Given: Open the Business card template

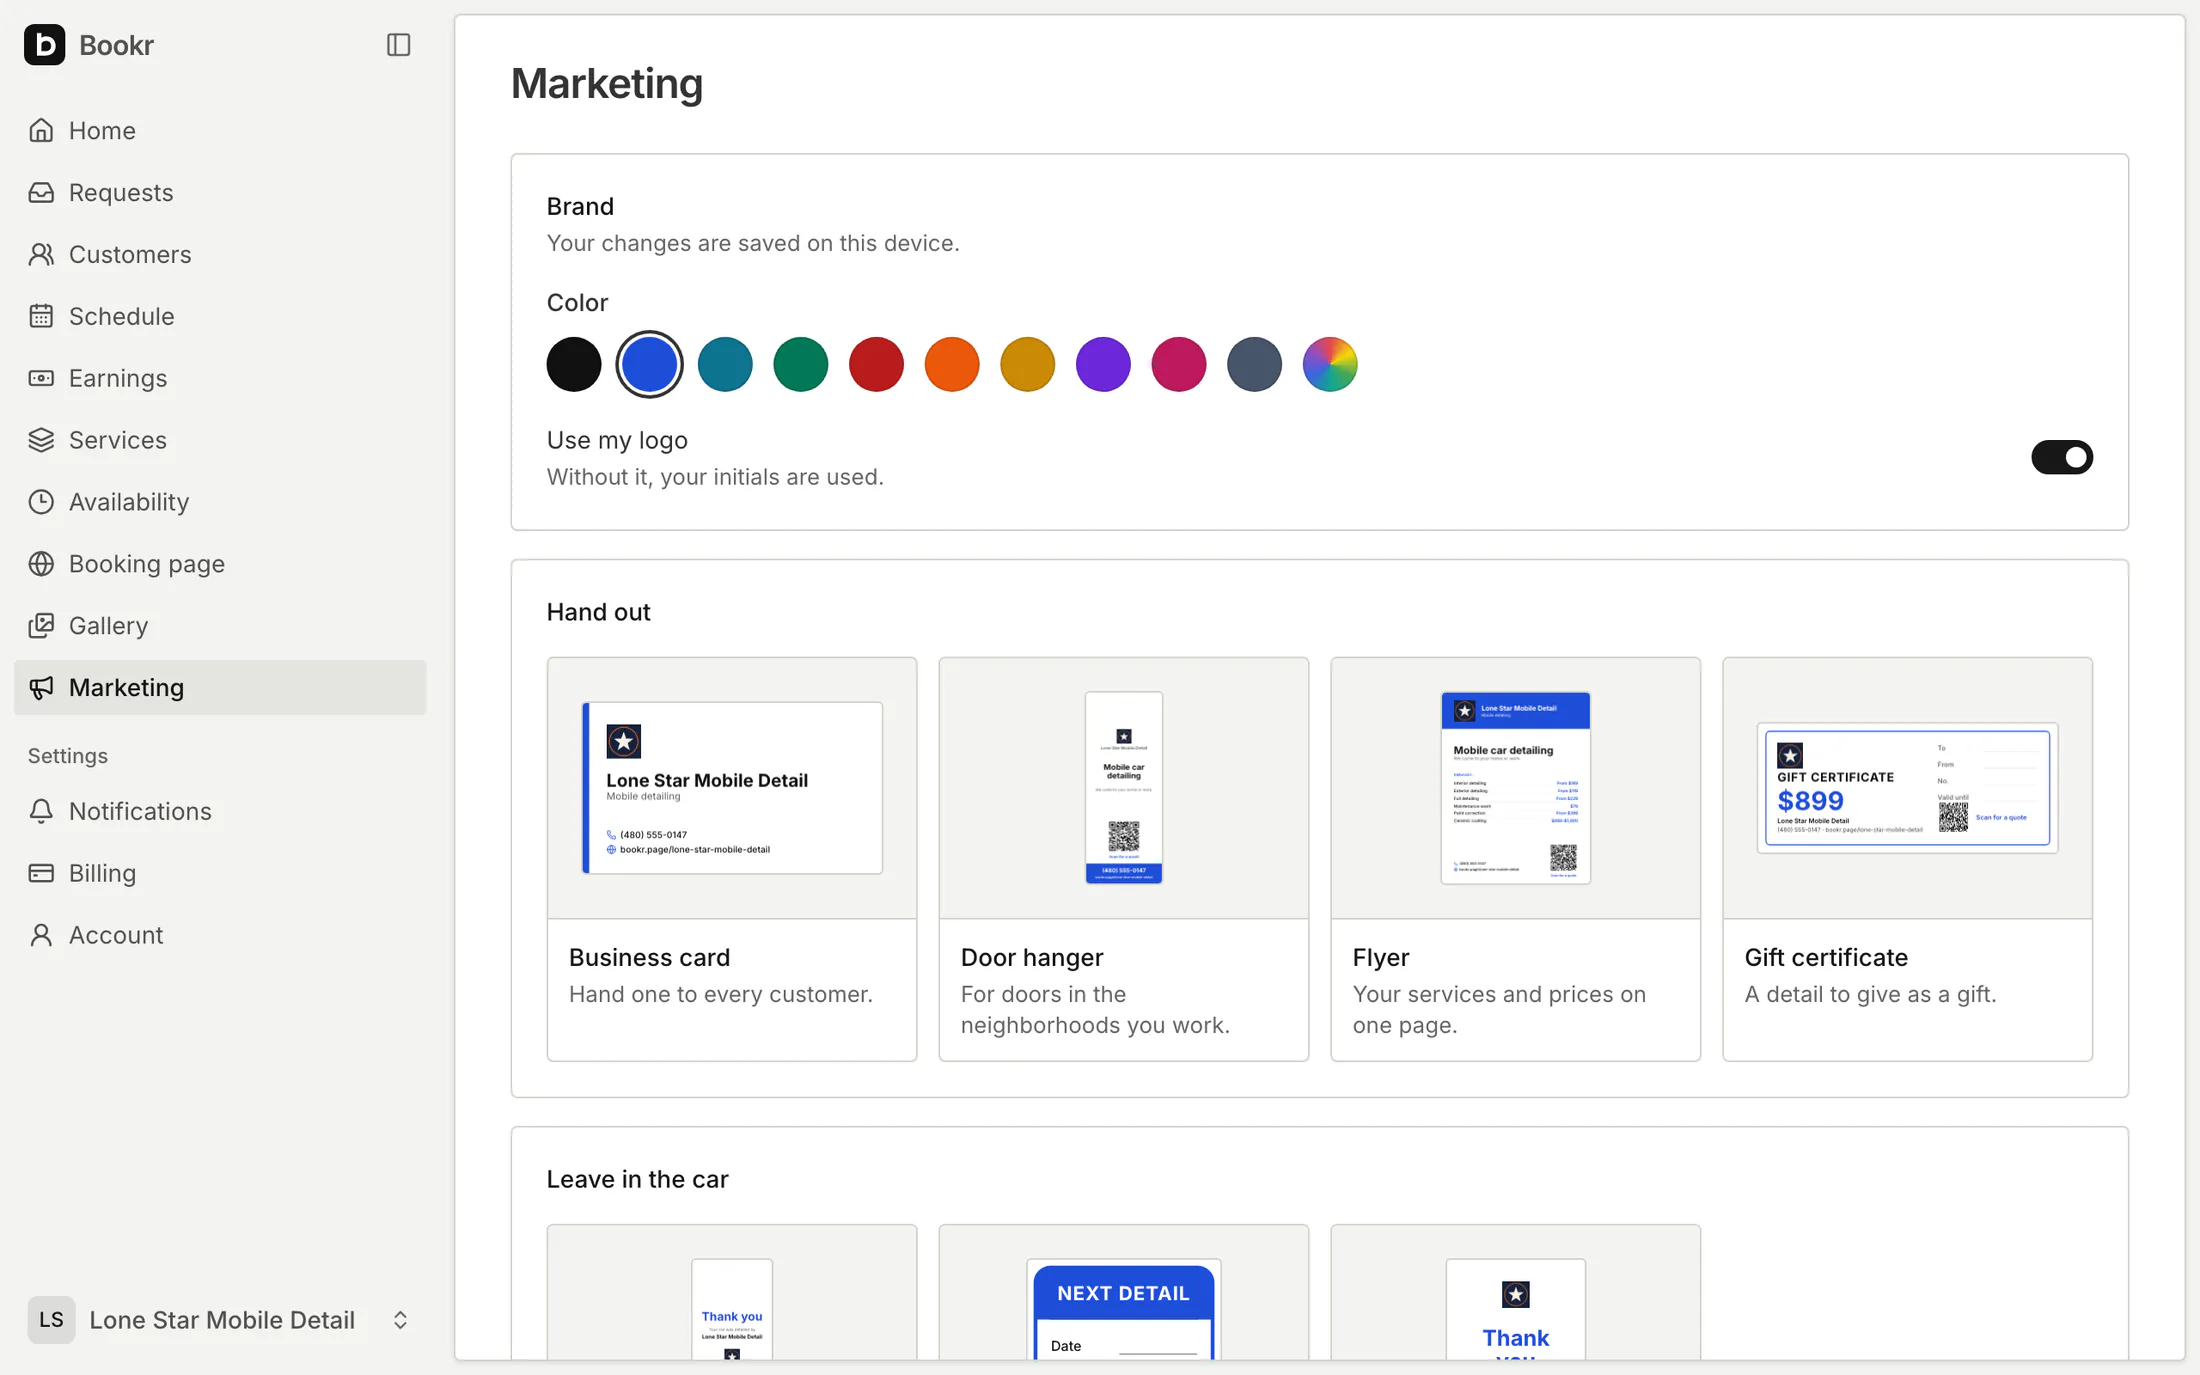Looking at the screenshot, I should (732, 859).
